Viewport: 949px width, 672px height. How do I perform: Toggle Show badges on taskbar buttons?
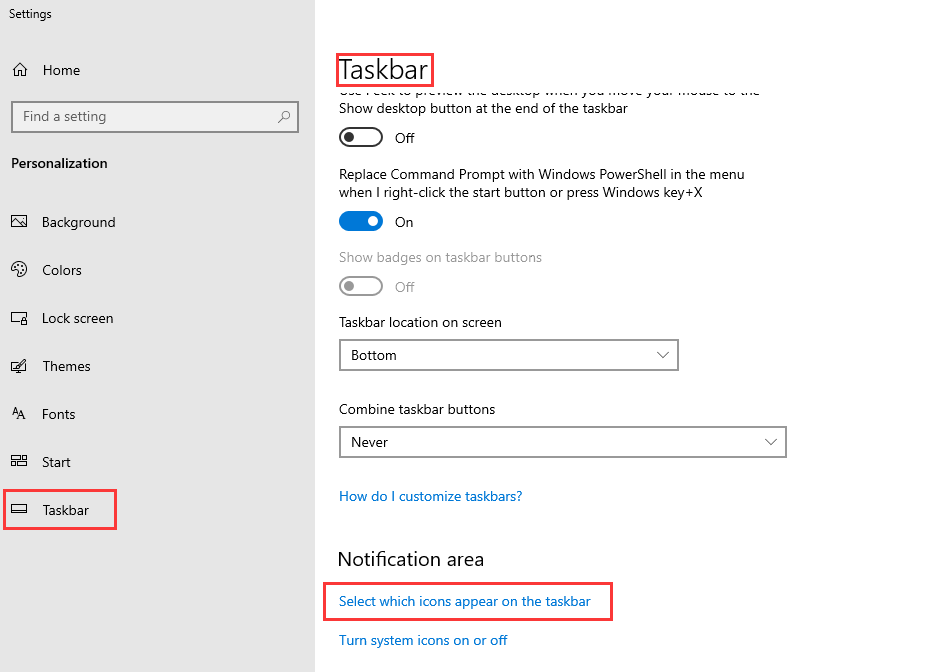(x=361, y=286)
